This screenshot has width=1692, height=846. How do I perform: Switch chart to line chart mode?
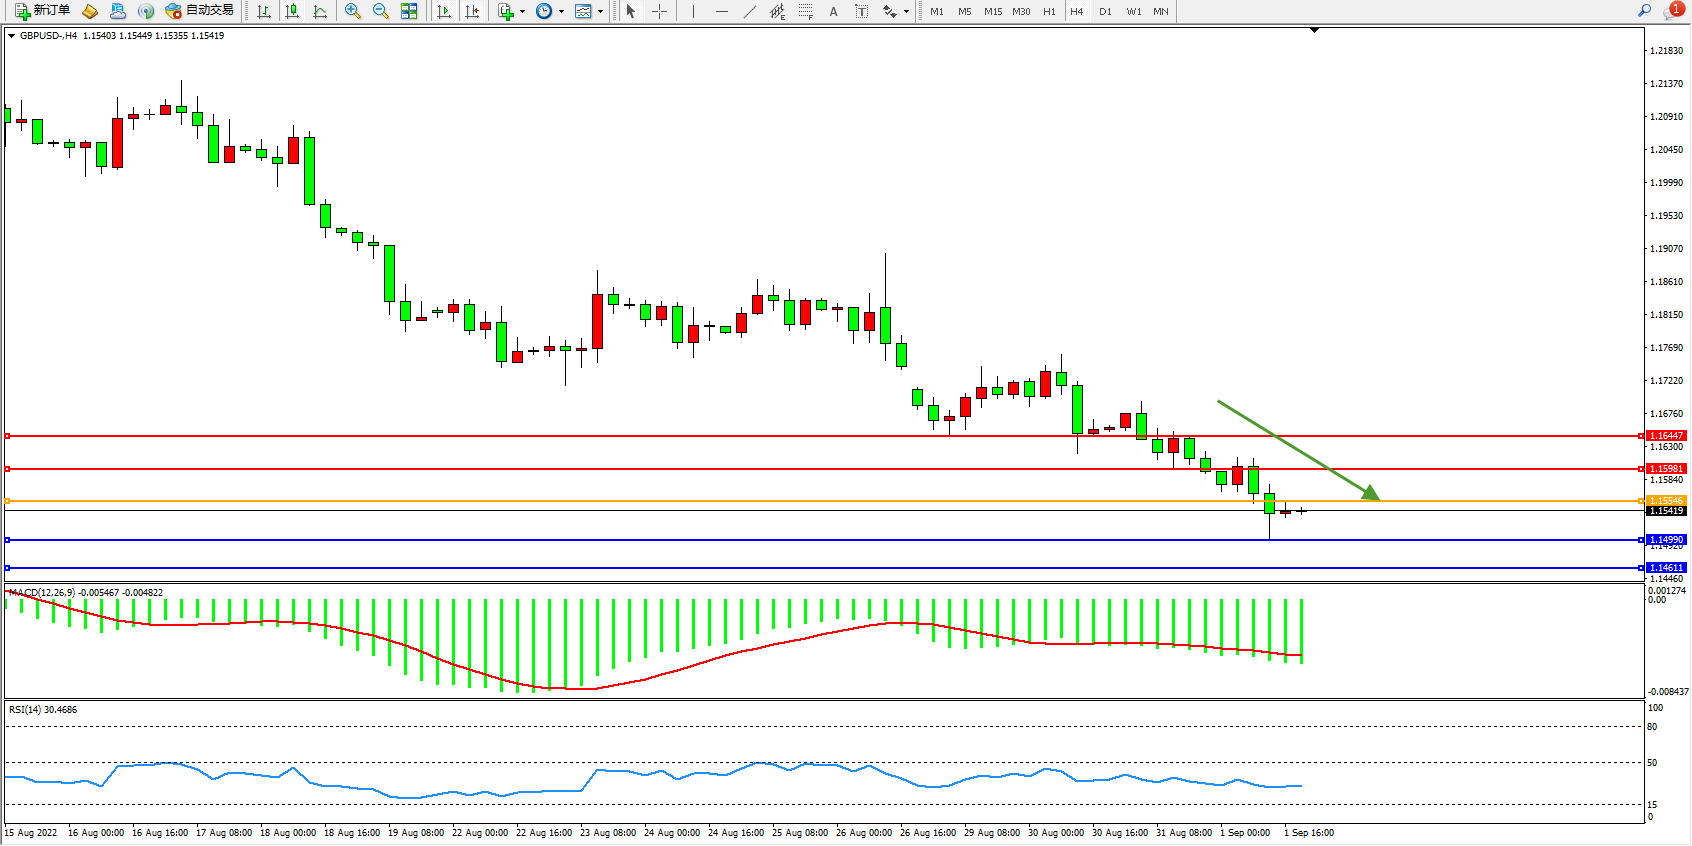(320, 11)
